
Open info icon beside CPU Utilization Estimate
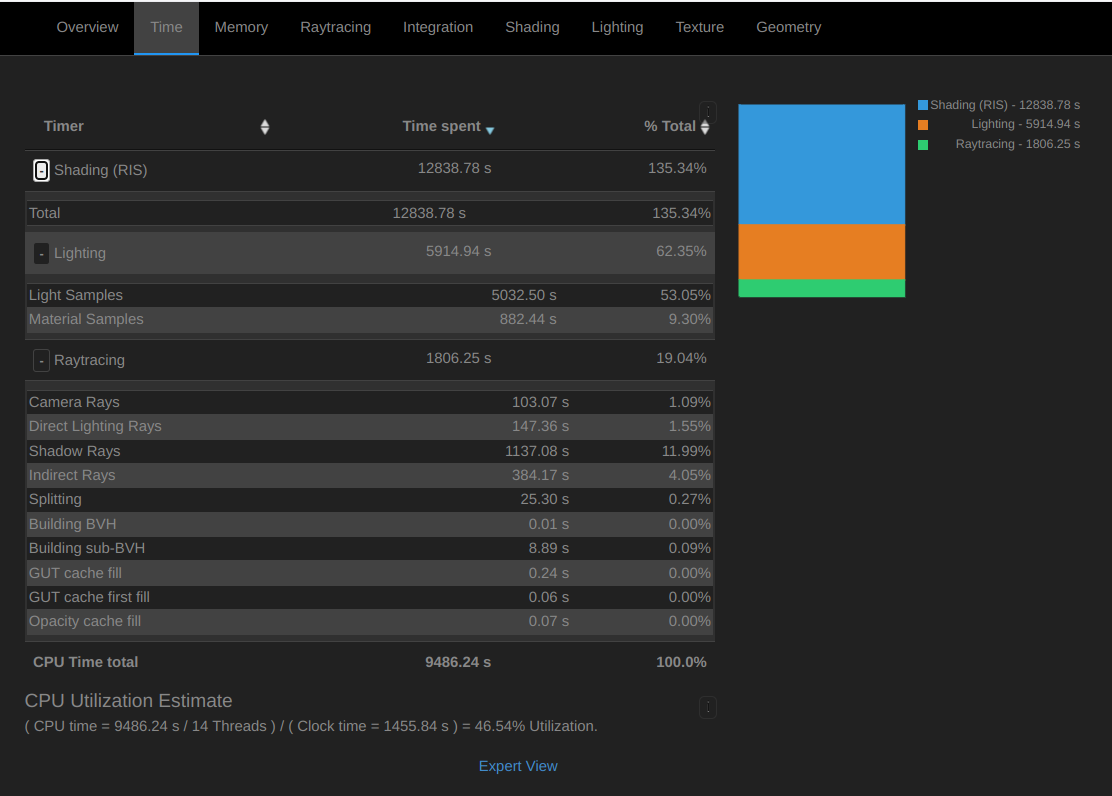pyautogui.click(x=708, y=707)
